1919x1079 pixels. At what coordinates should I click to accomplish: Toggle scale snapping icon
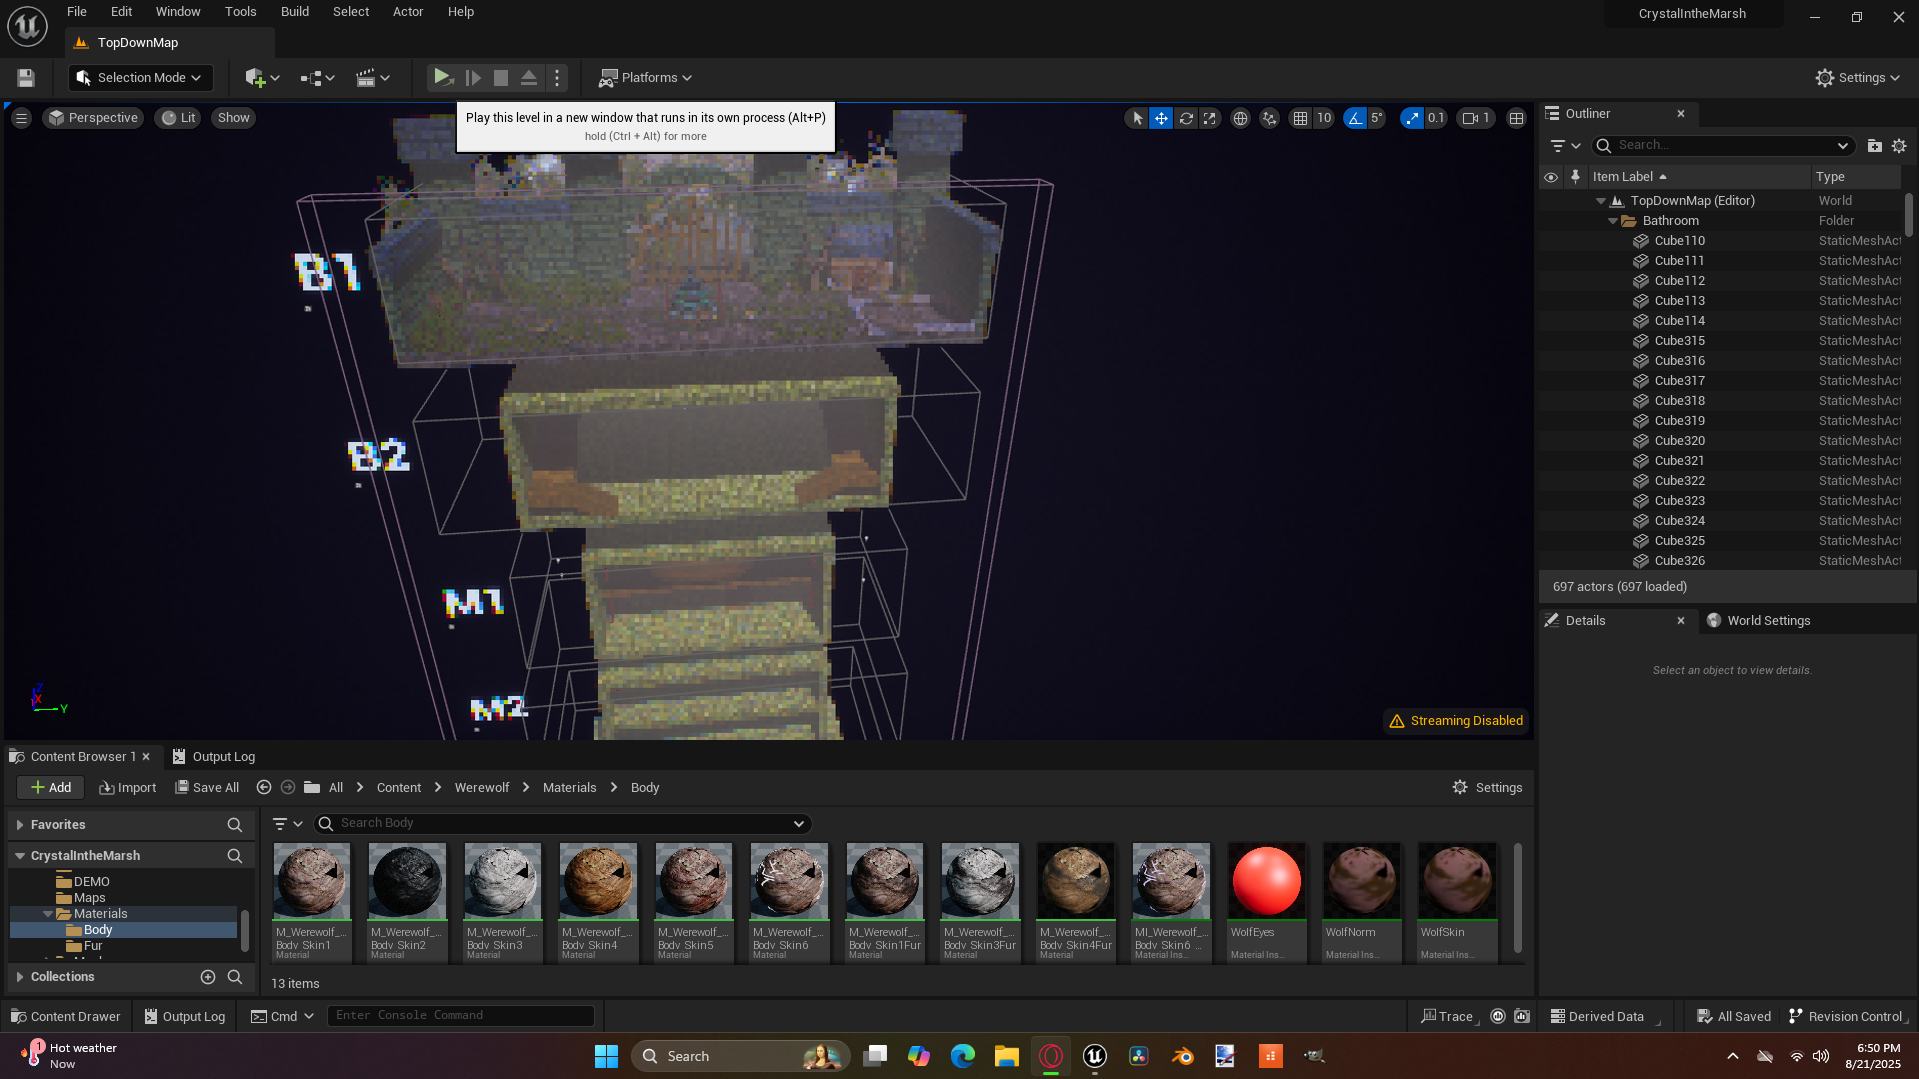[x=1412, y=118]
